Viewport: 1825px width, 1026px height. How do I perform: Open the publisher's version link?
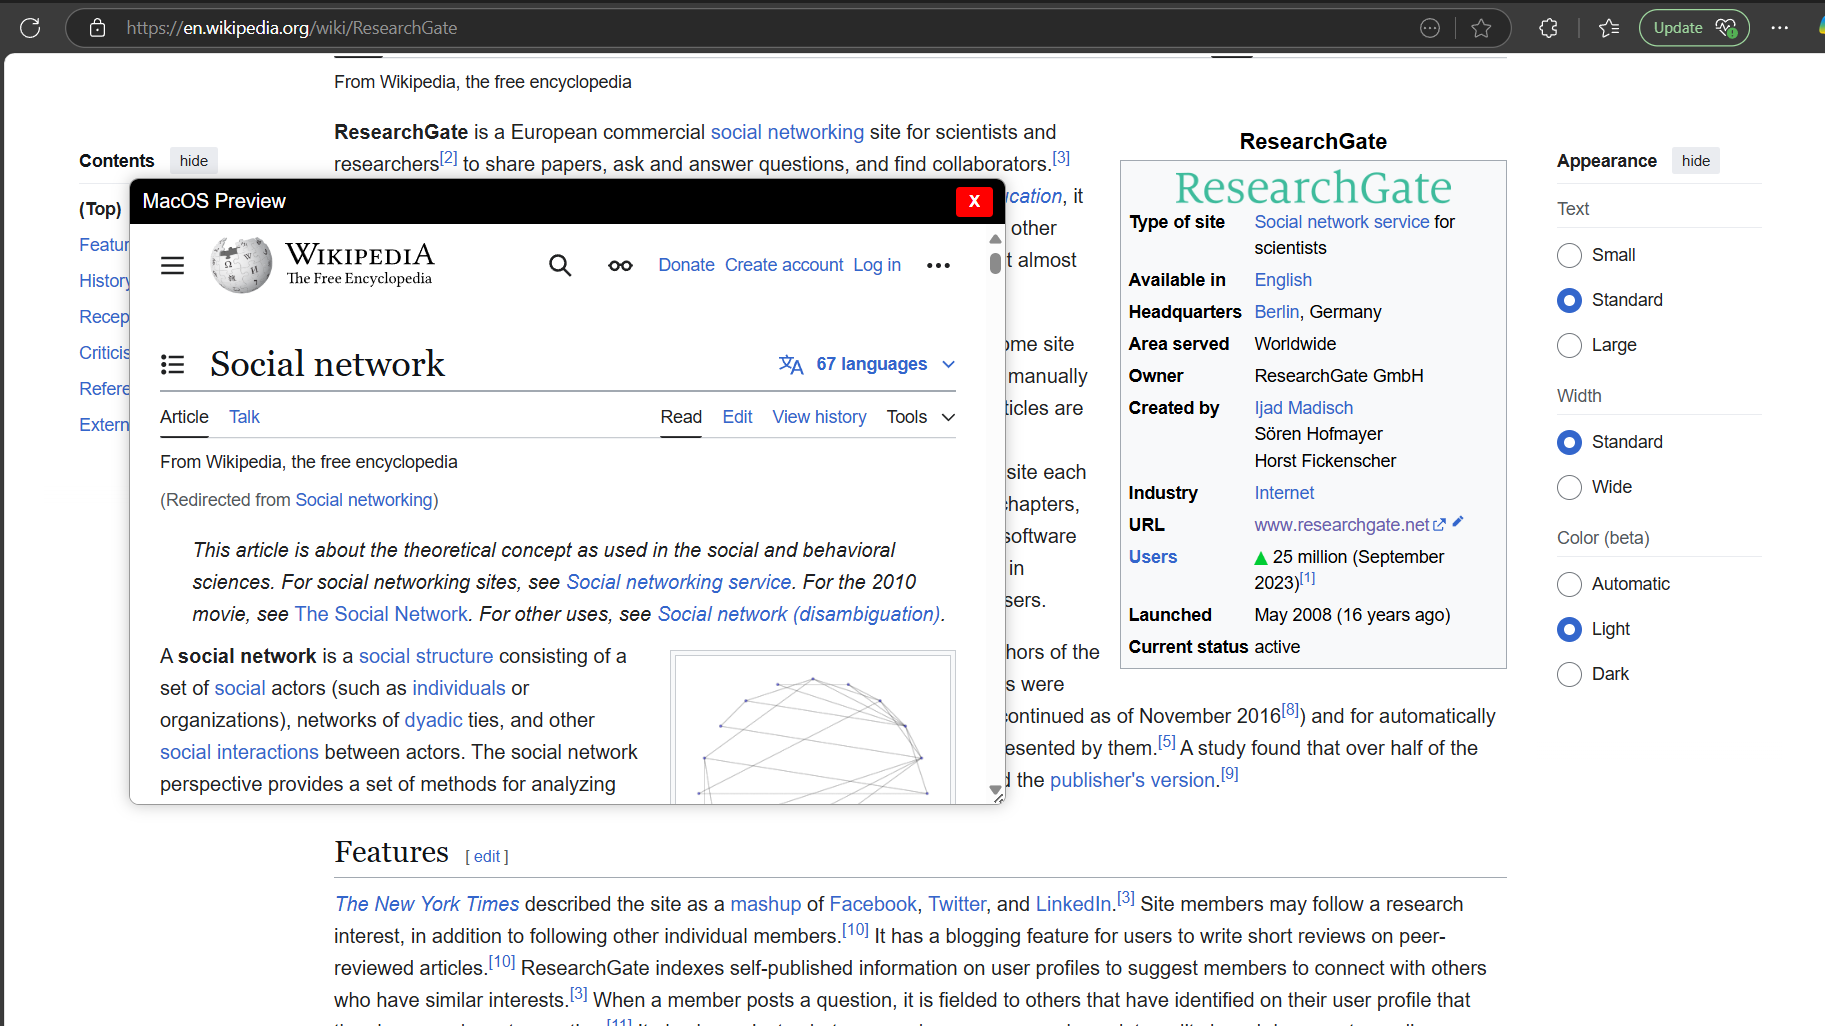click(x=1132, y=780)
